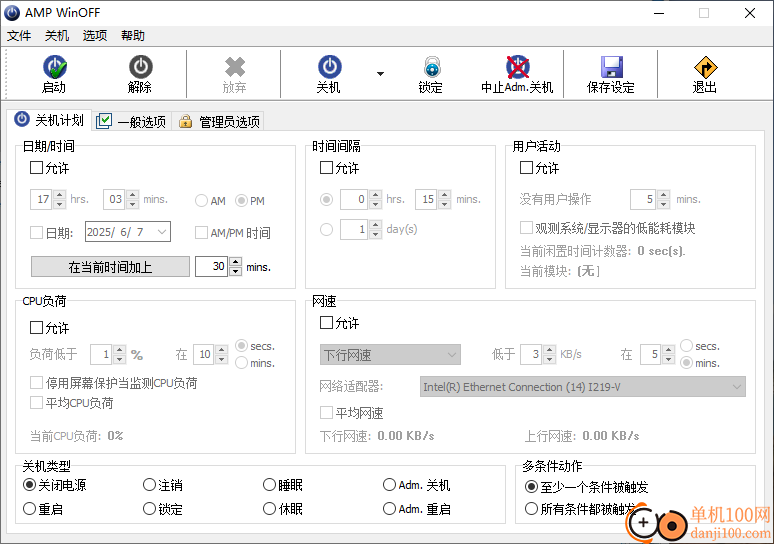Click the 03 mins. input field
This screenshot has height=544, width=774.
(x=115, y=199)
